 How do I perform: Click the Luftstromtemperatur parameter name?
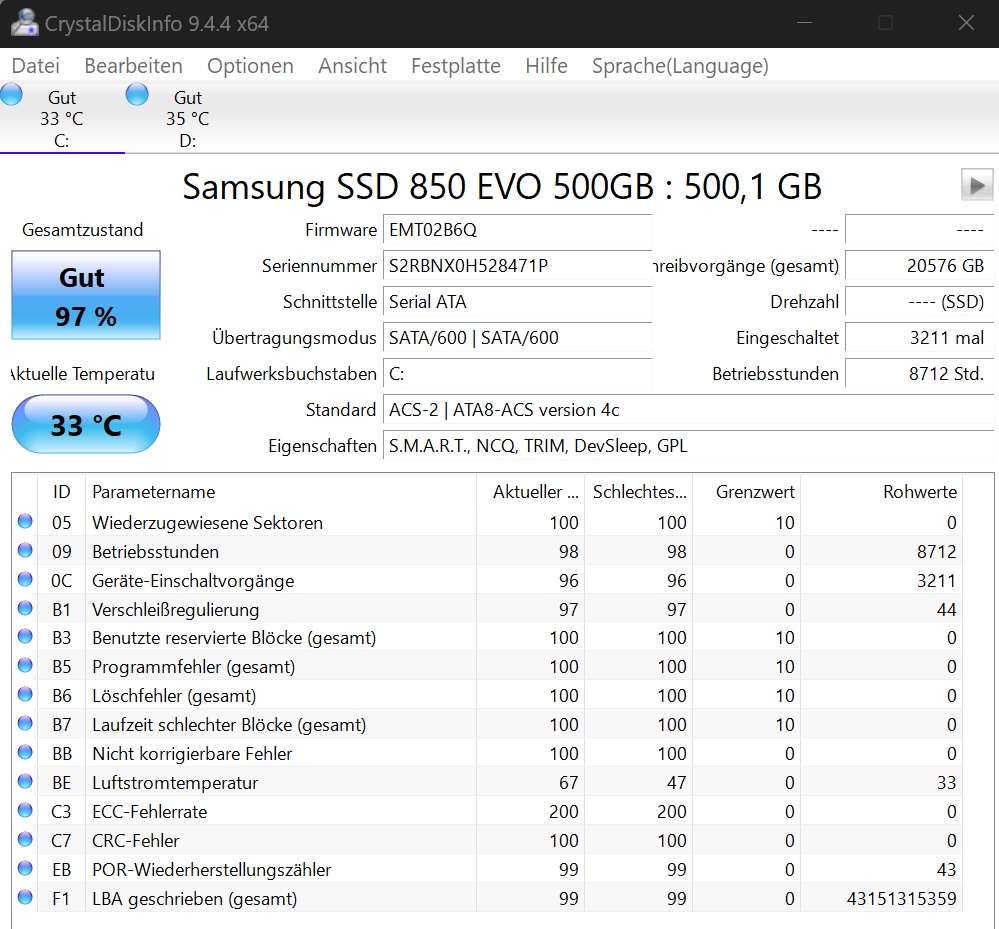tap(175, 782)
